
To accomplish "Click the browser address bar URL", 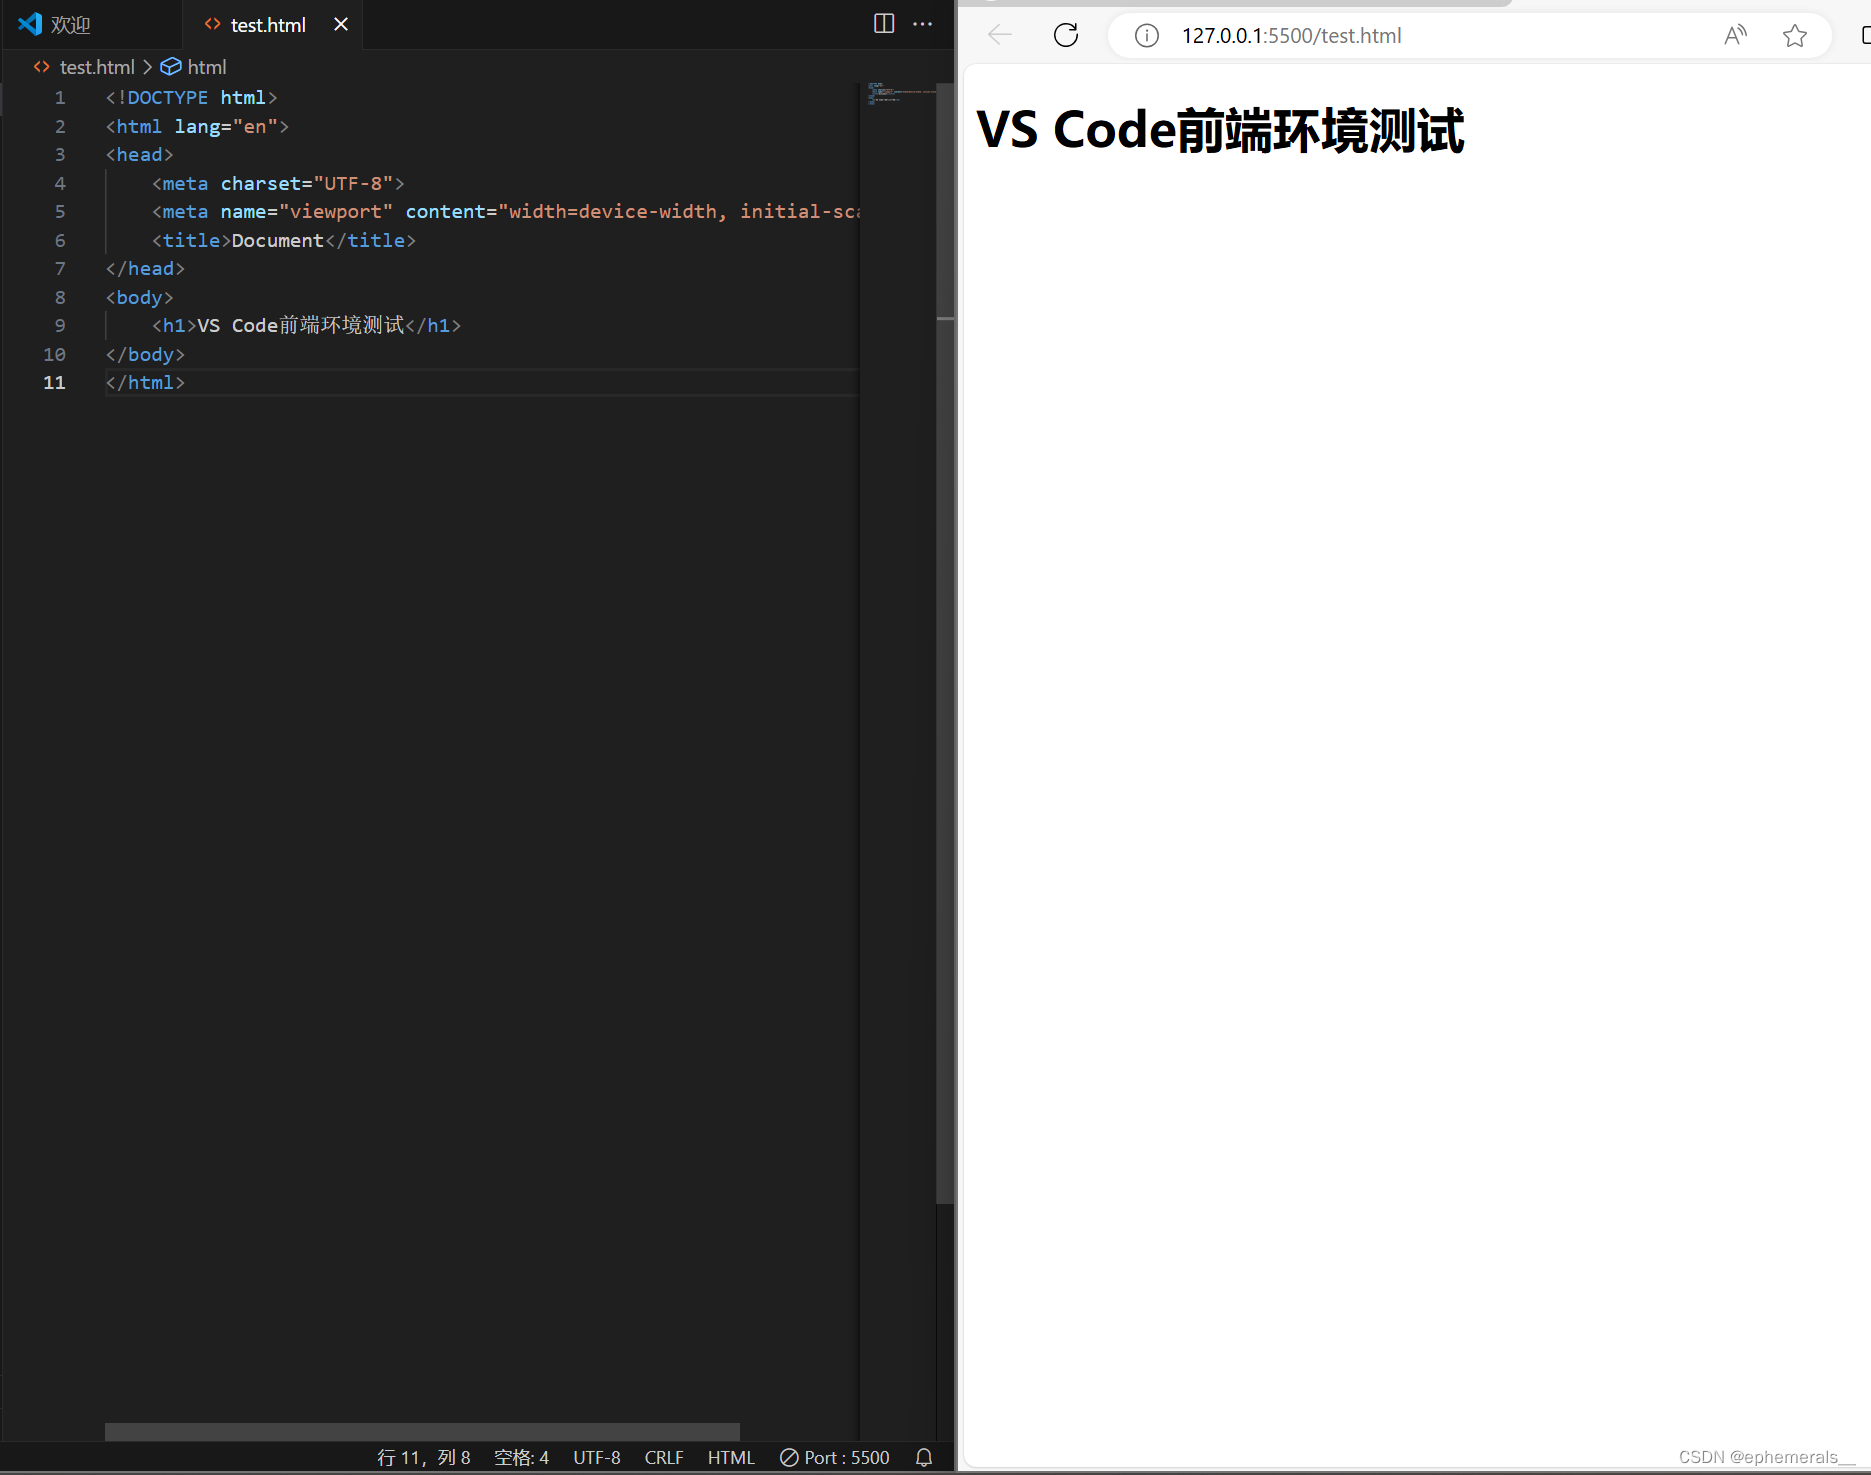I will pos(1291,36).
